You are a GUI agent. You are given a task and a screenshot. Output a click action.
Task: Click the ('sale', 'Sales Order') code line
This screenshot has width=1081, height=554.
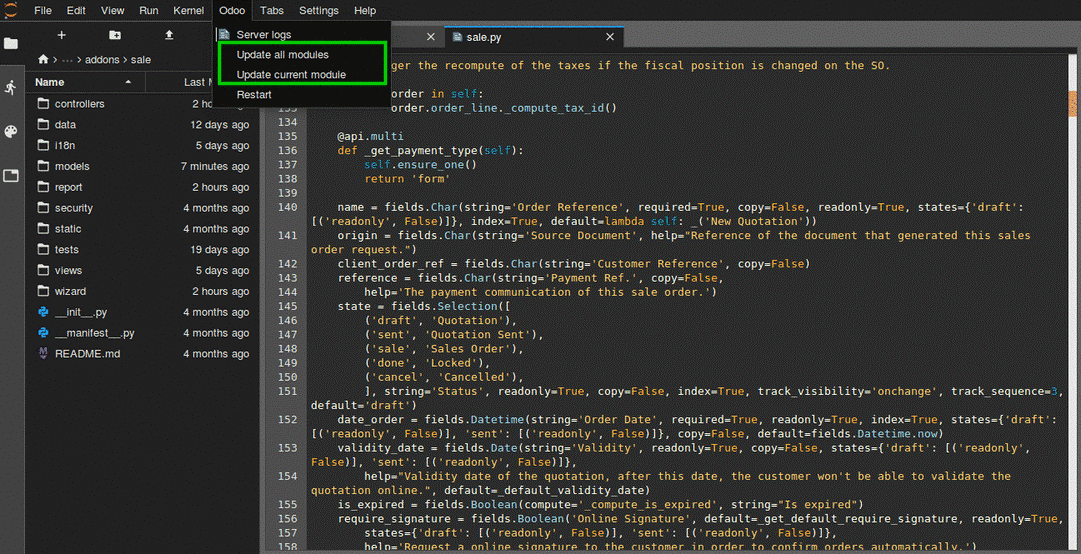444,349
